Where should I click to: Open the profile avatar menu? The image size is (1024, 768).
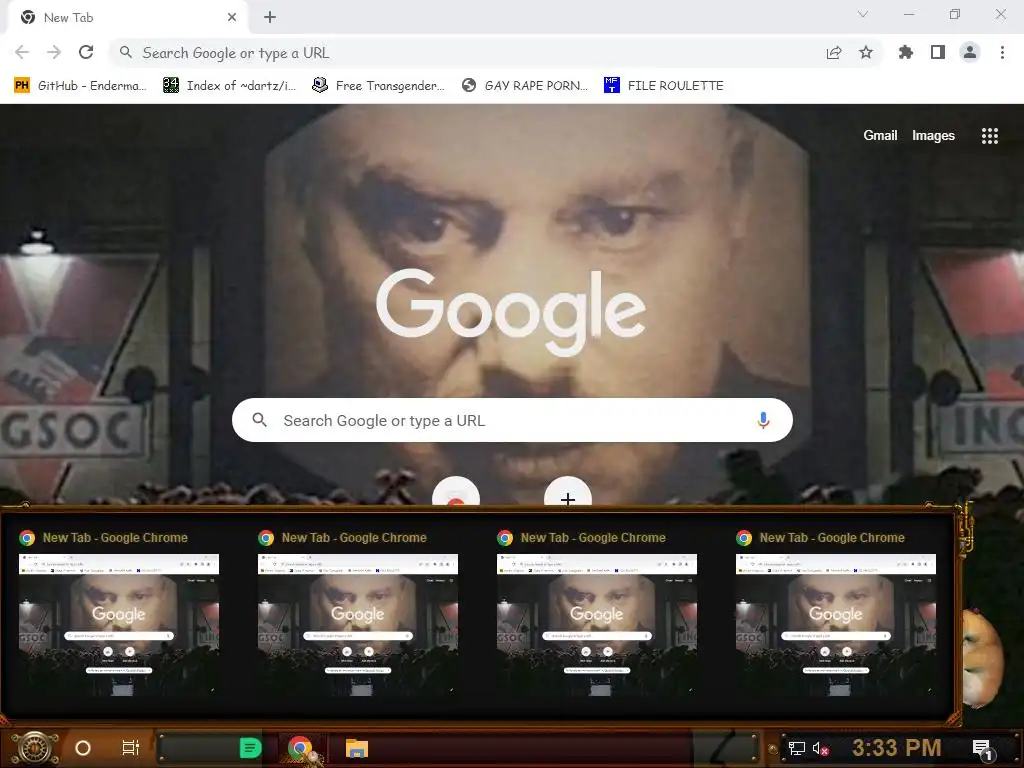tap(970, 52)
